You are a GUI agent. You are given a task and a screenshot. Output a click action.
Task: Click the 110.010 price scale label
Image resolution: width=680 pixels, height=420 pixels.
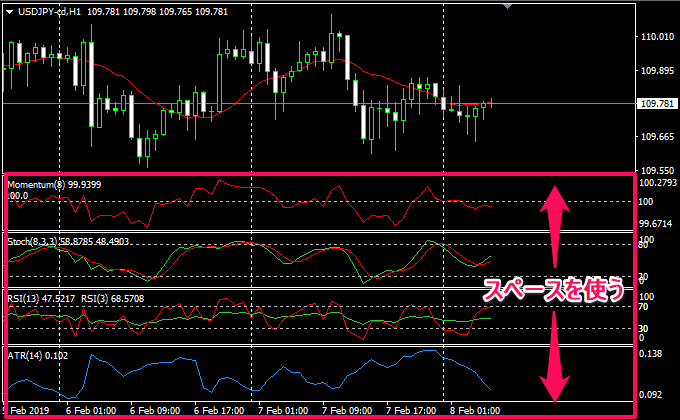[656, 37]
